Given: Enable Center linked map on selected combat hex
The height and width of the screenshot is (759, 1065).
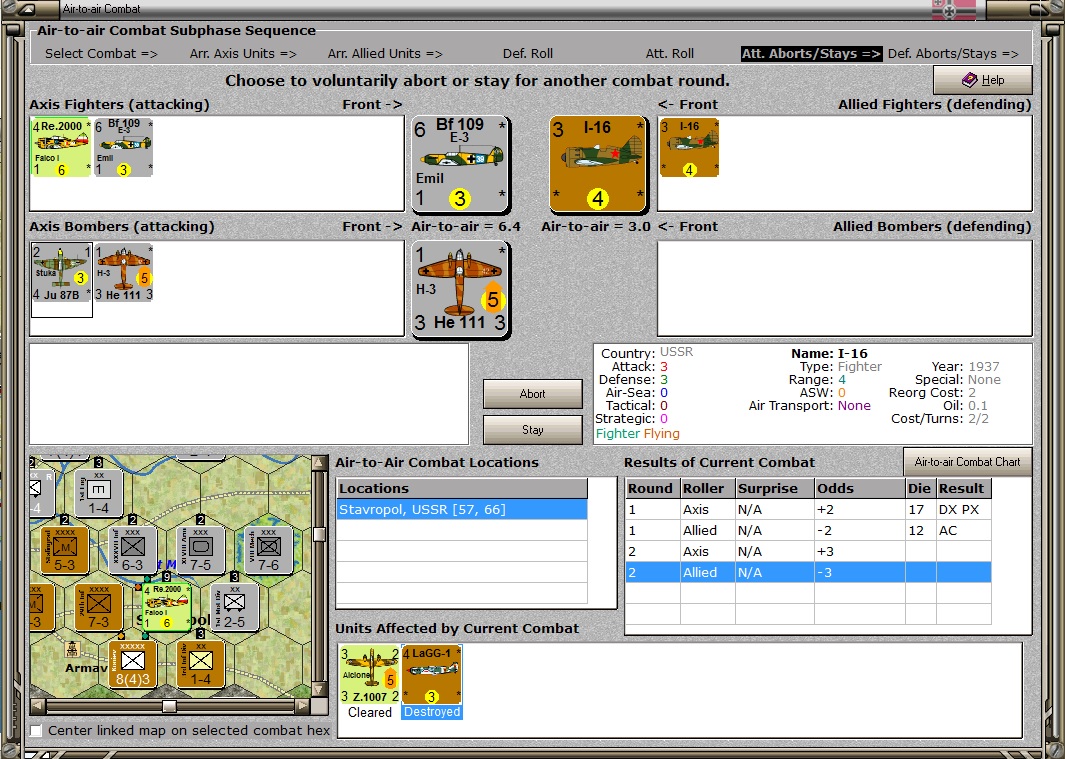Looking at the screenshot, I should tap(36, 730).
